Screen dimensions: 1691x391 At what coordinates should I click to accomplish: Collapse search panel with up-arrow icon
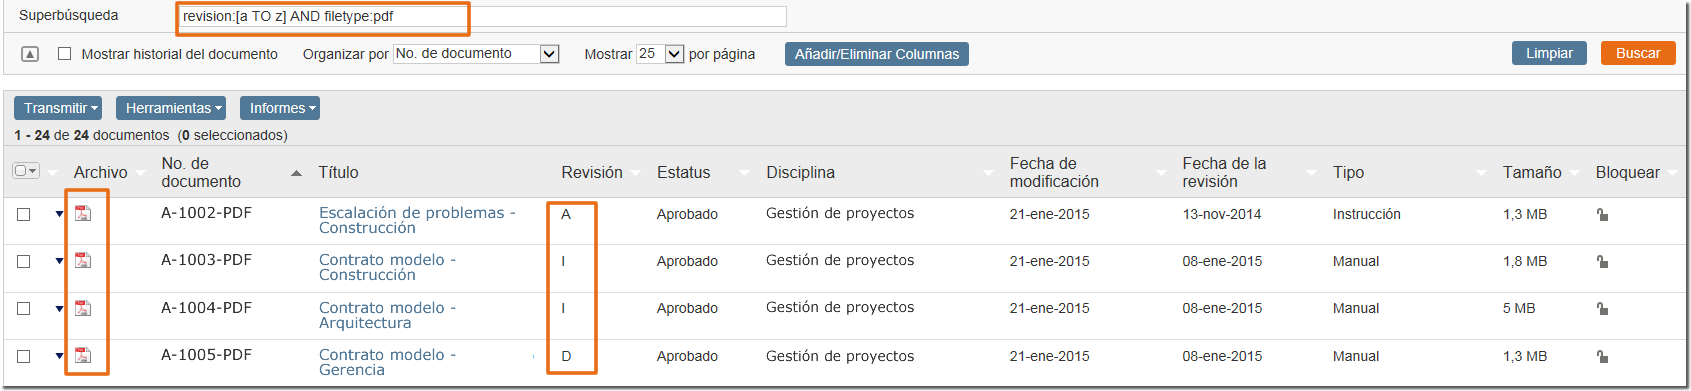[x=30, y=54]
